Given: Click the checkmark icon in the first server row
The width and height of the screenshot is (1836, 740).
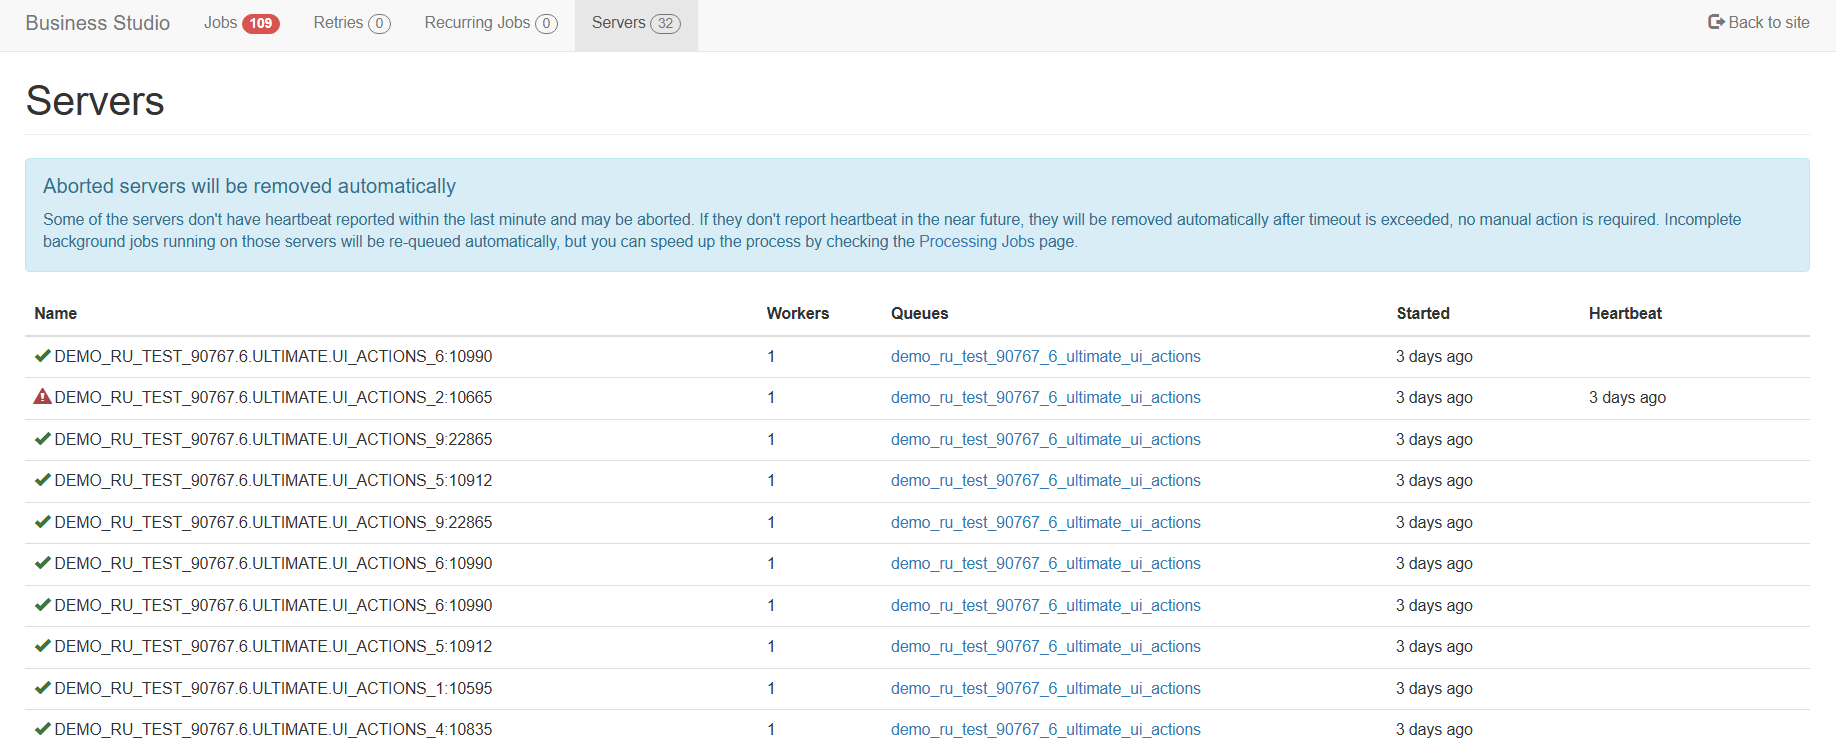Looking at the screenshot, I should pyautogui.click(x=42, y=356).
